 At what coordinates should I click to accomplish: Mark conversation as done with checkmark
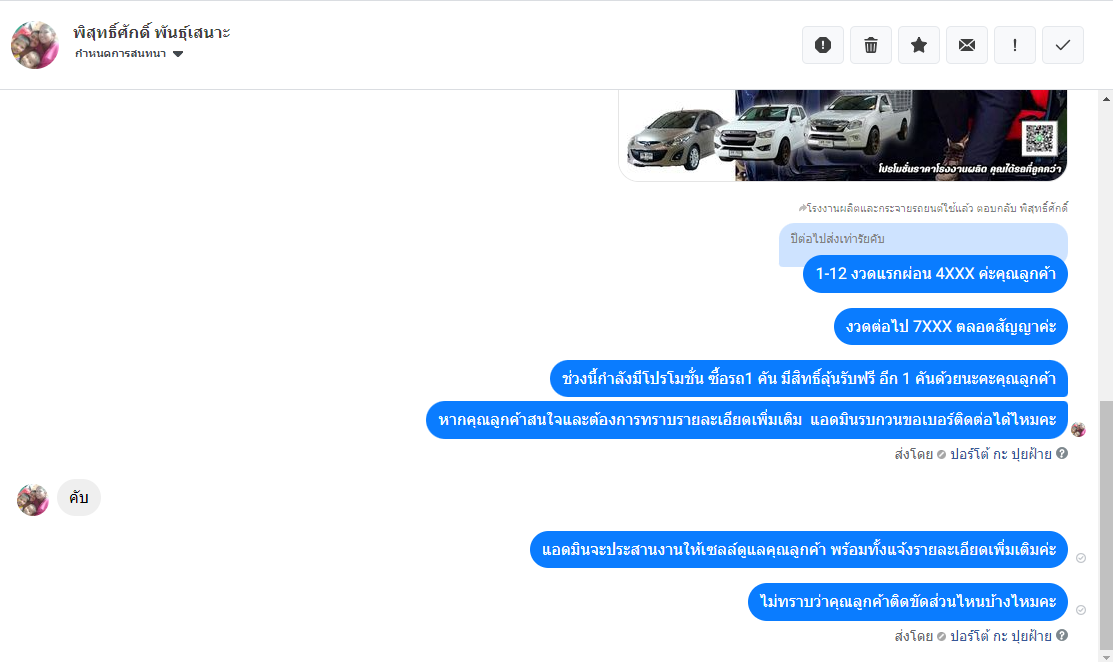pyautogui.click(x=1063, y=45)
